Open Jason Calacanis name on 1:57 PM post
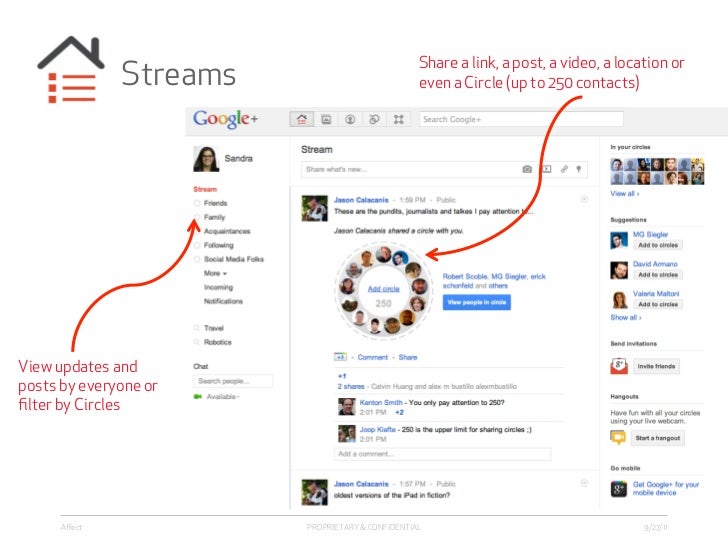 tap(361, 484)
